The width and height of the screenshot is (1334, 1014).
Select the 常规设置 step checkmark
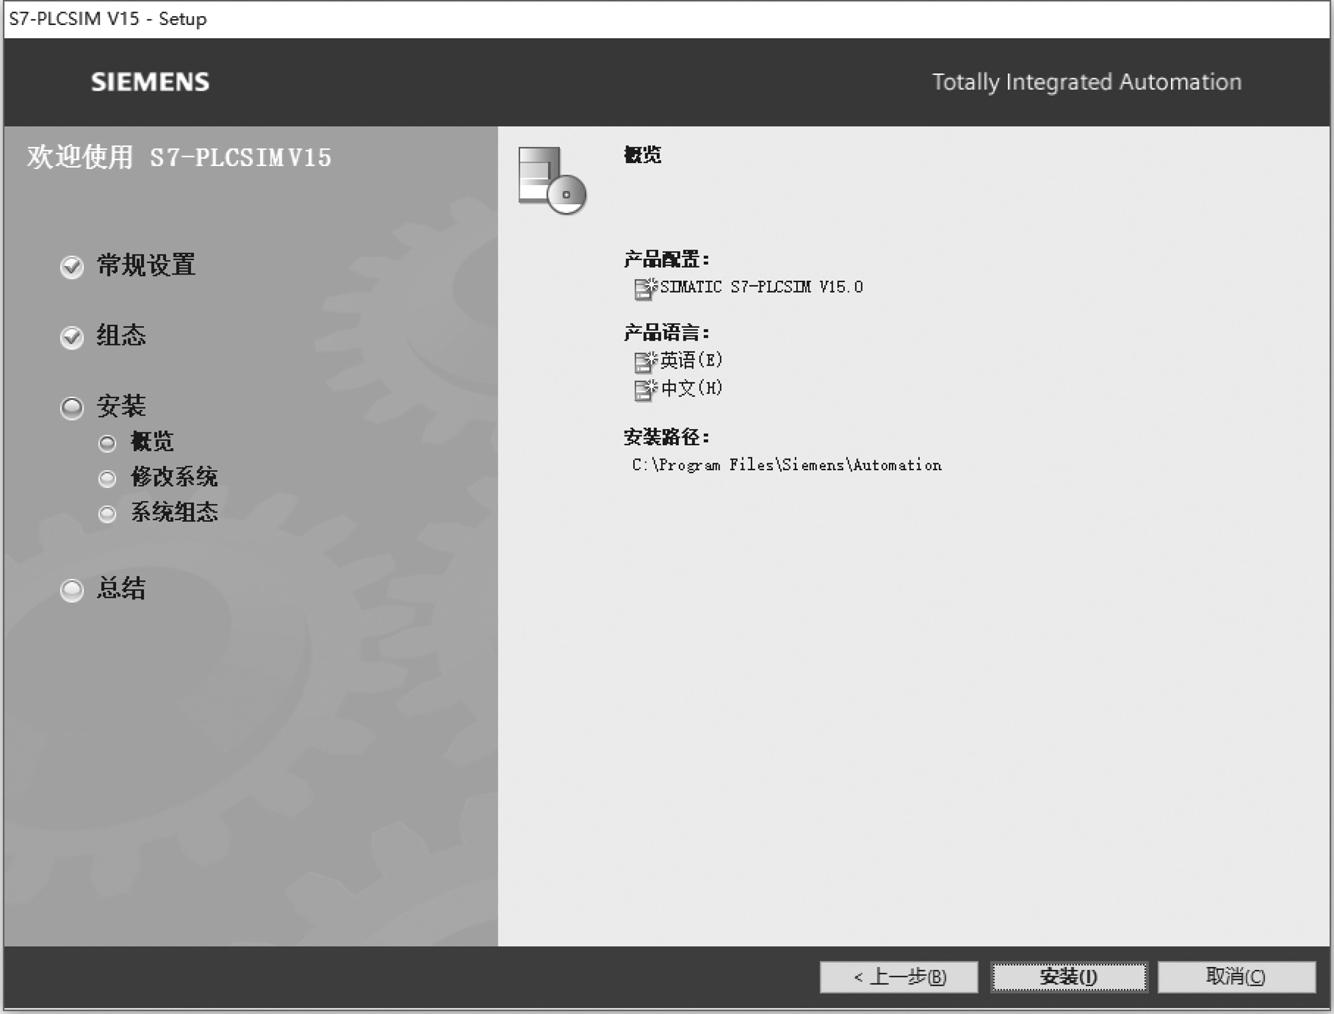72,267
